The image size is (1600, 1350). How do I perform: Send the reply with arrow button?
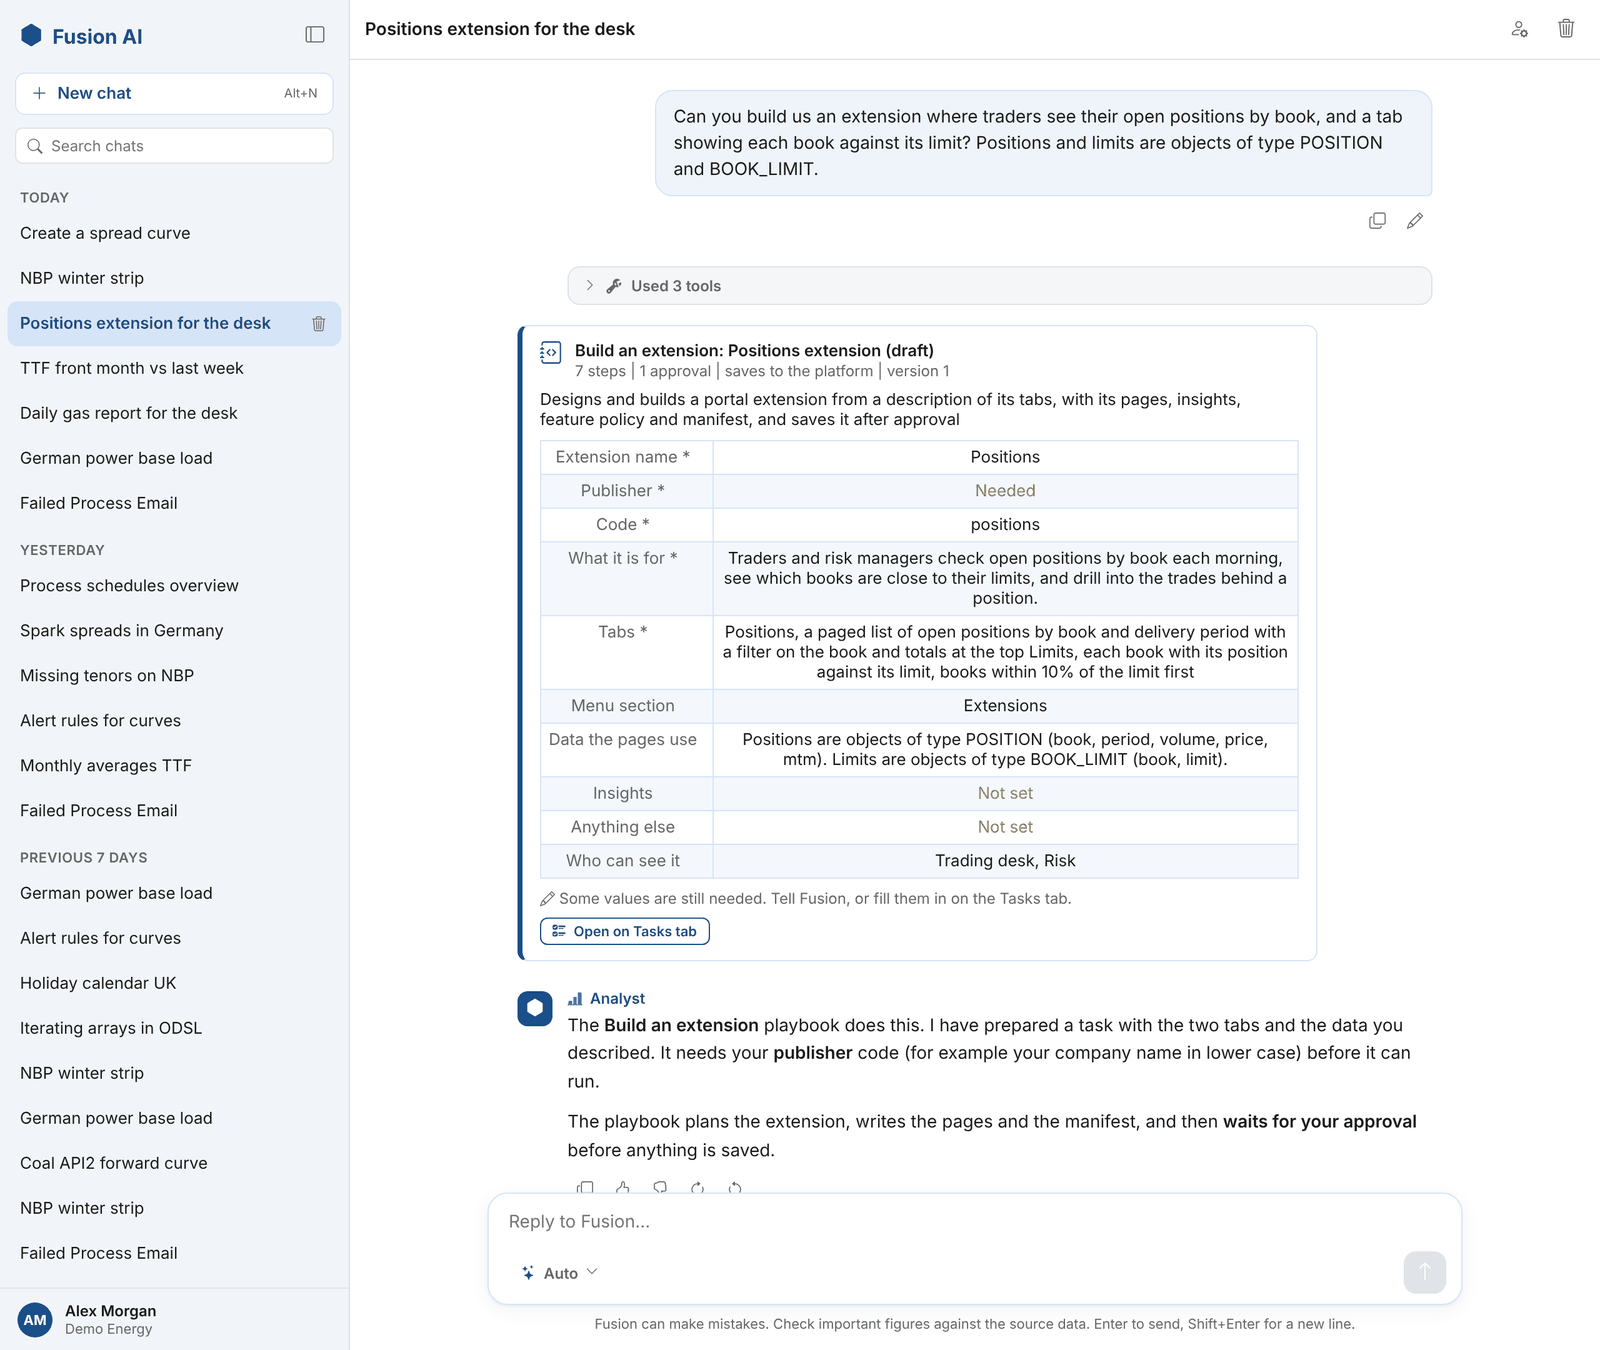tap(1424, 1272)
